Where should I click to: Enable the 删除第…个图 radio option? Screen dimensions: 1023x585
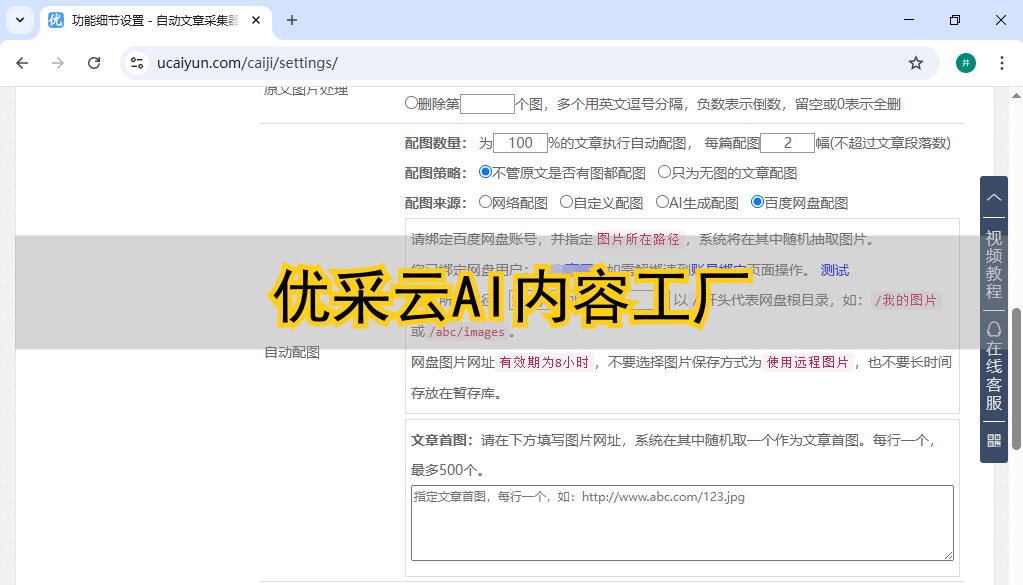(x=411, y=103)
